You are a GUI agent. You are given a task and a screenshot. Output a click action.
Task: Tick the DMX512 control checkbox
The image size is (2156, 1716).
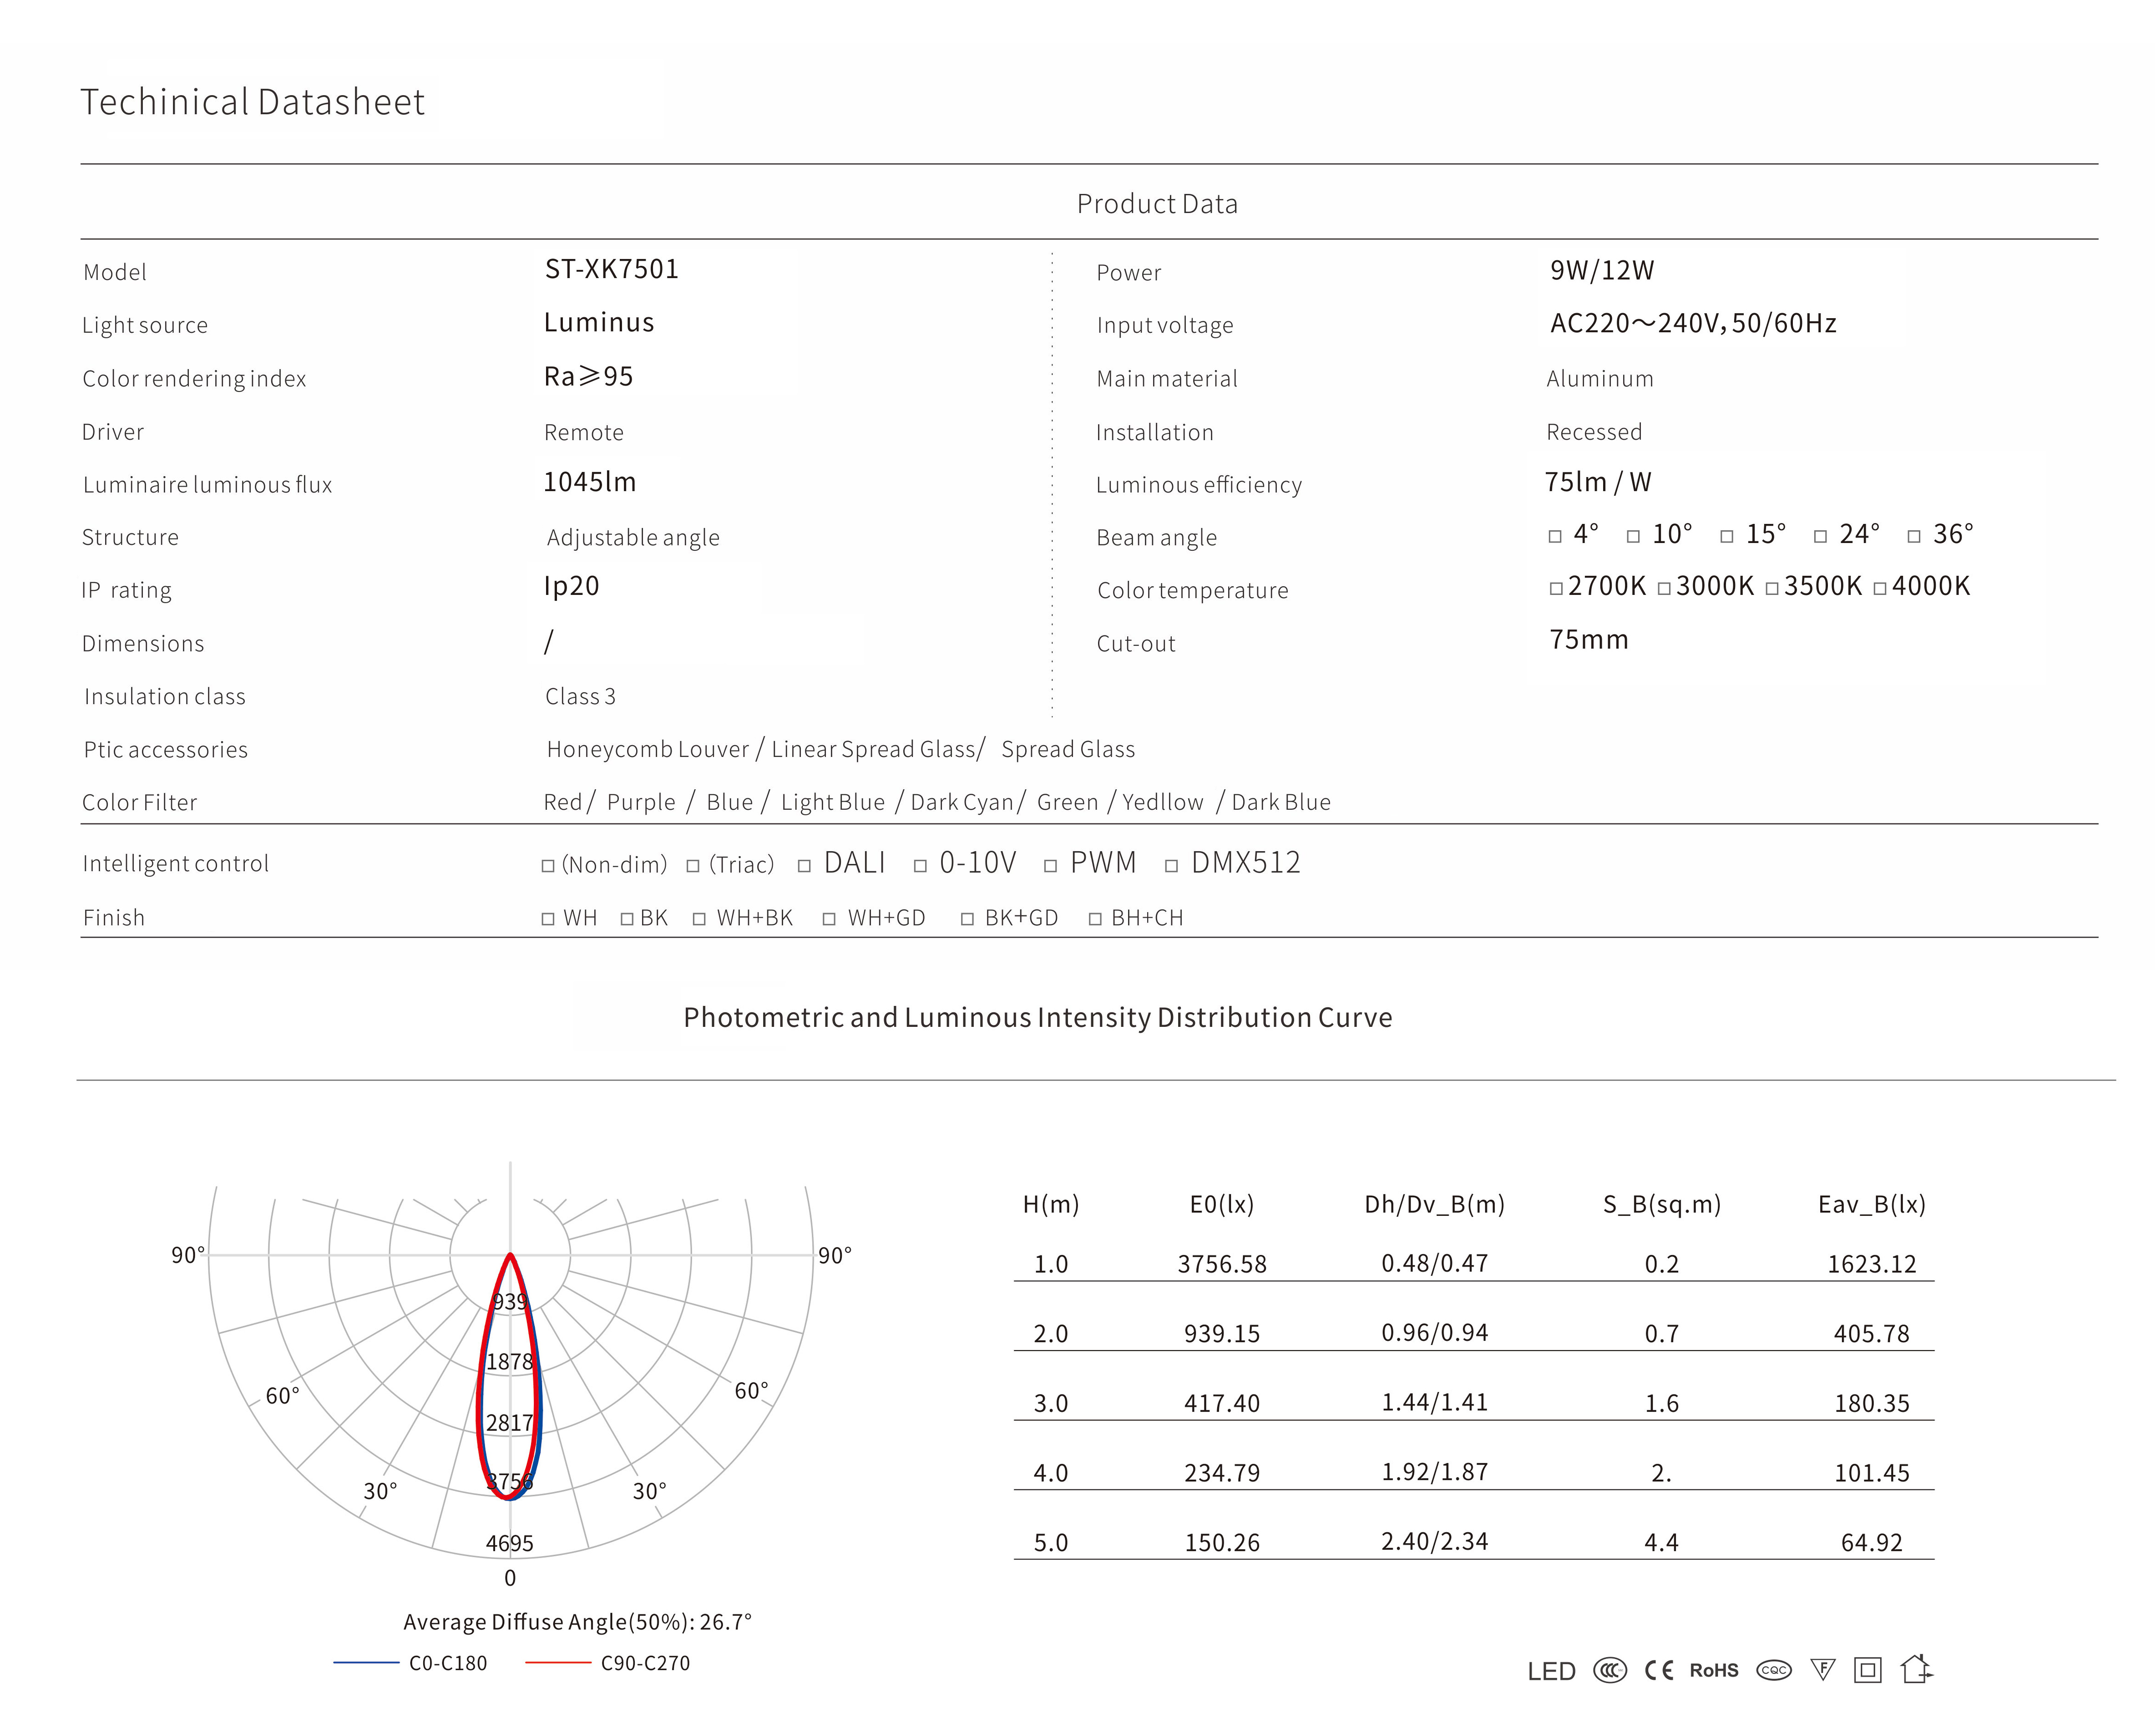pyautogui.click(x=1171, y=866)
